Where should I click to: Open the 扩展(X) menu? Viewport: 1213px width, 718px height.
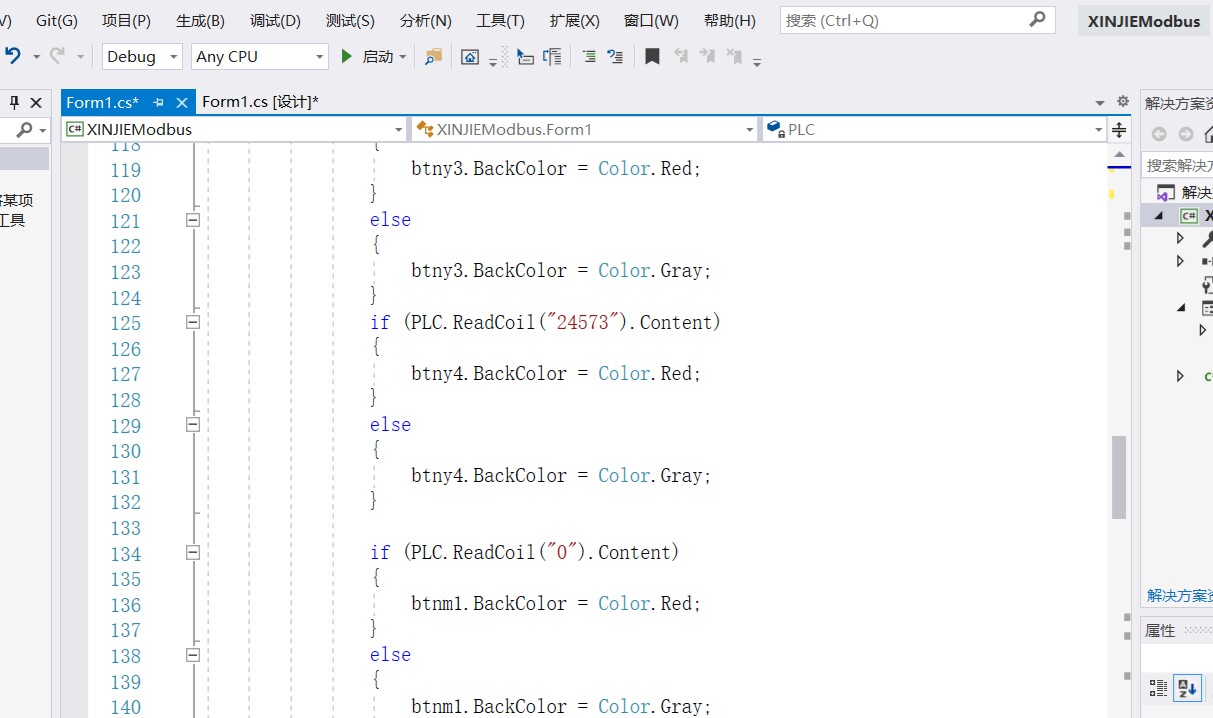(x=575, y=20)
